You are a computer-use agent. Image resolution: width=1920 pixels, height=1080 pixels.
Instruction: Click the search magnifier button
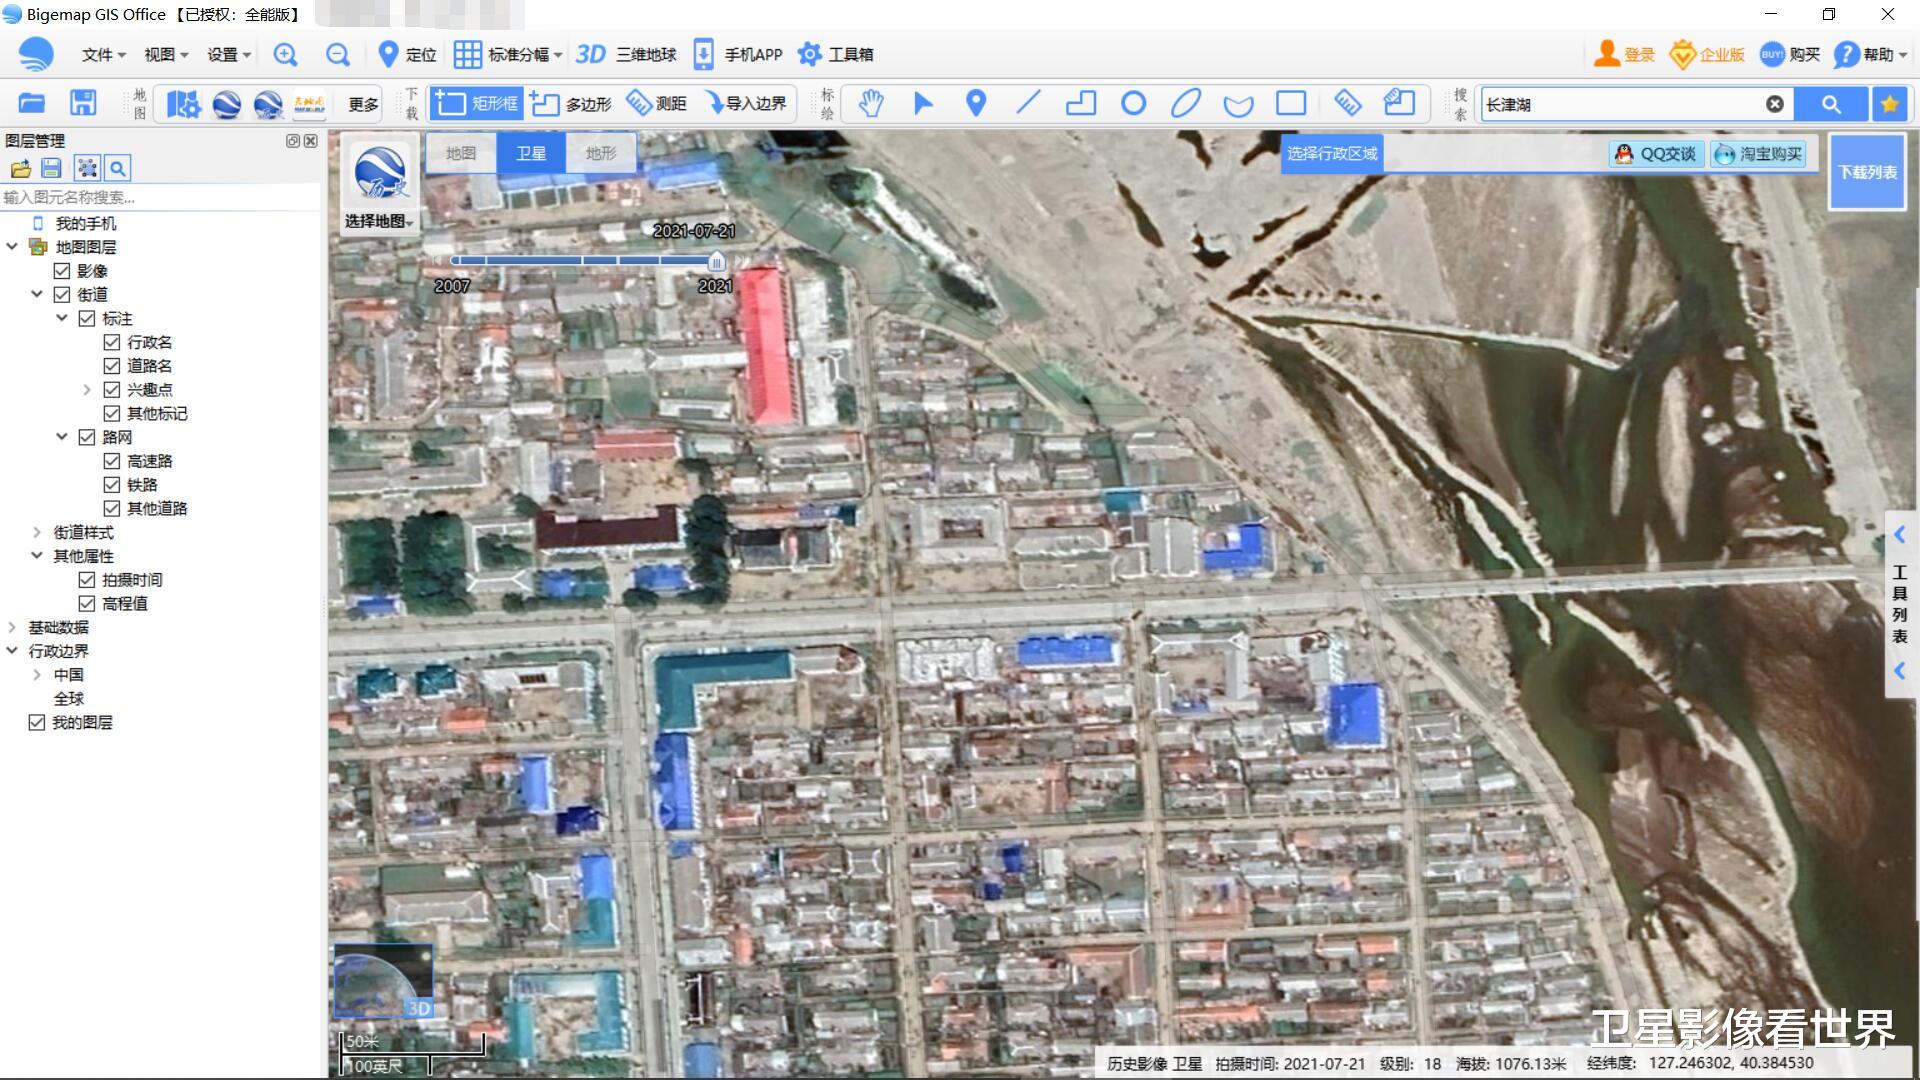click(1830, 104)
